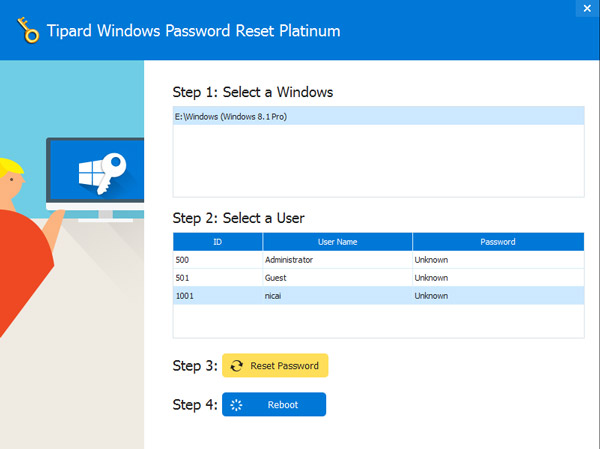
Task: Click the User Name column header
Action: 338,242
